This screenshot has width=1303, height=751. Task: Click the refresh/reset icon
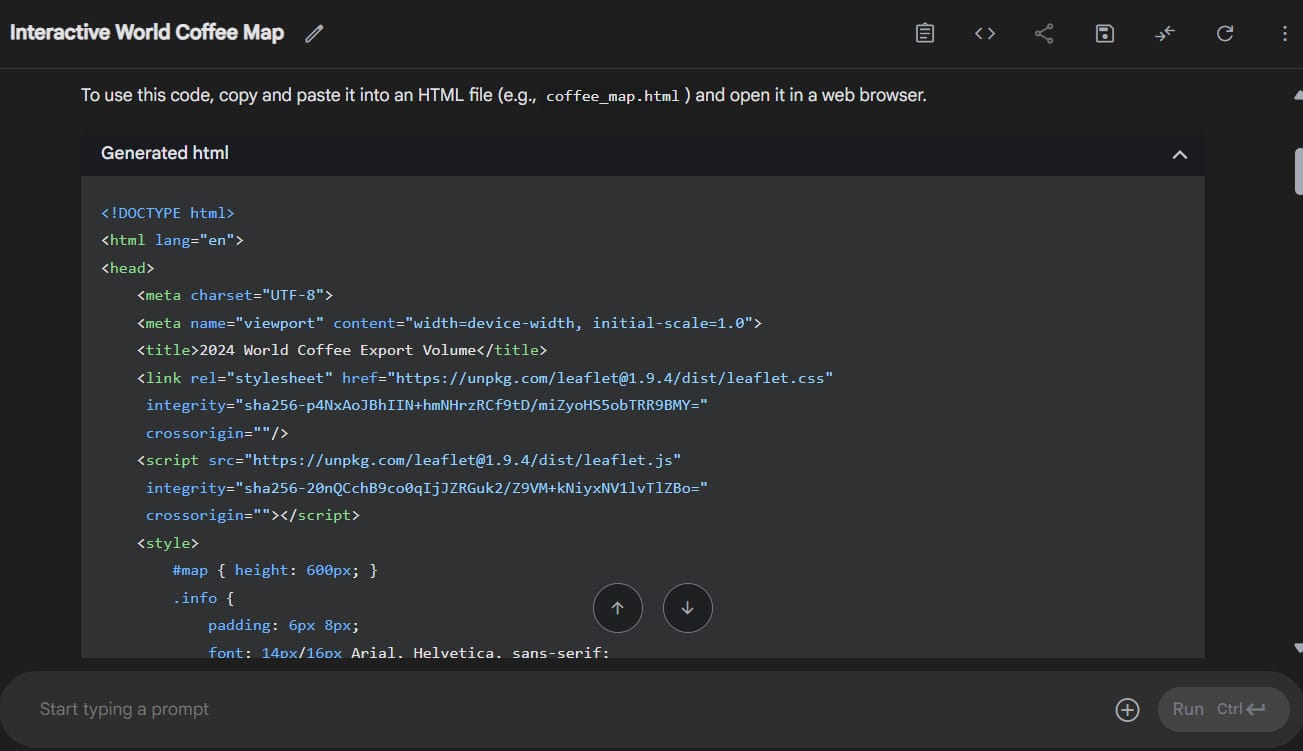click(1224, 33)
